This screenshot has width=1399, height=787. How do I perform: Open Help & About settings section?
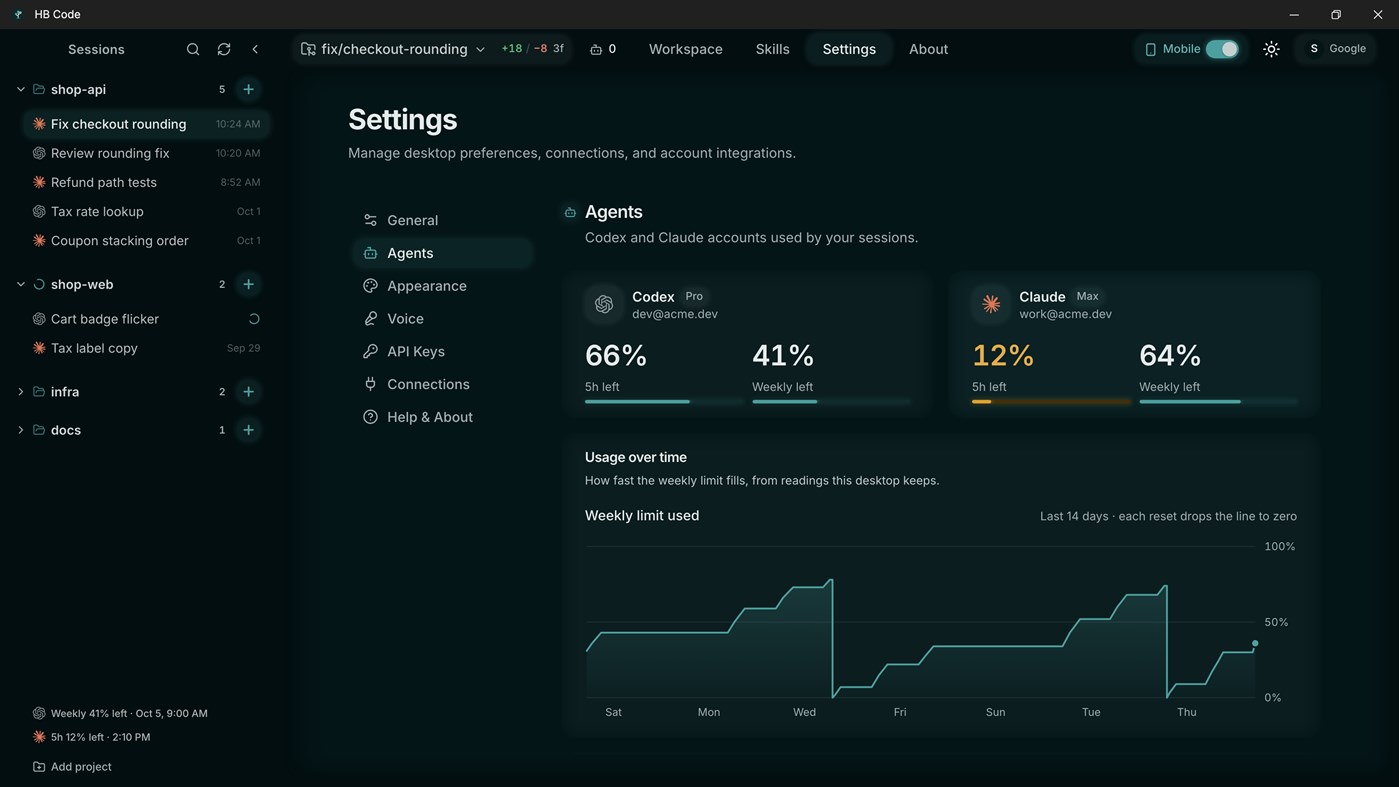[x=442, y=417]
